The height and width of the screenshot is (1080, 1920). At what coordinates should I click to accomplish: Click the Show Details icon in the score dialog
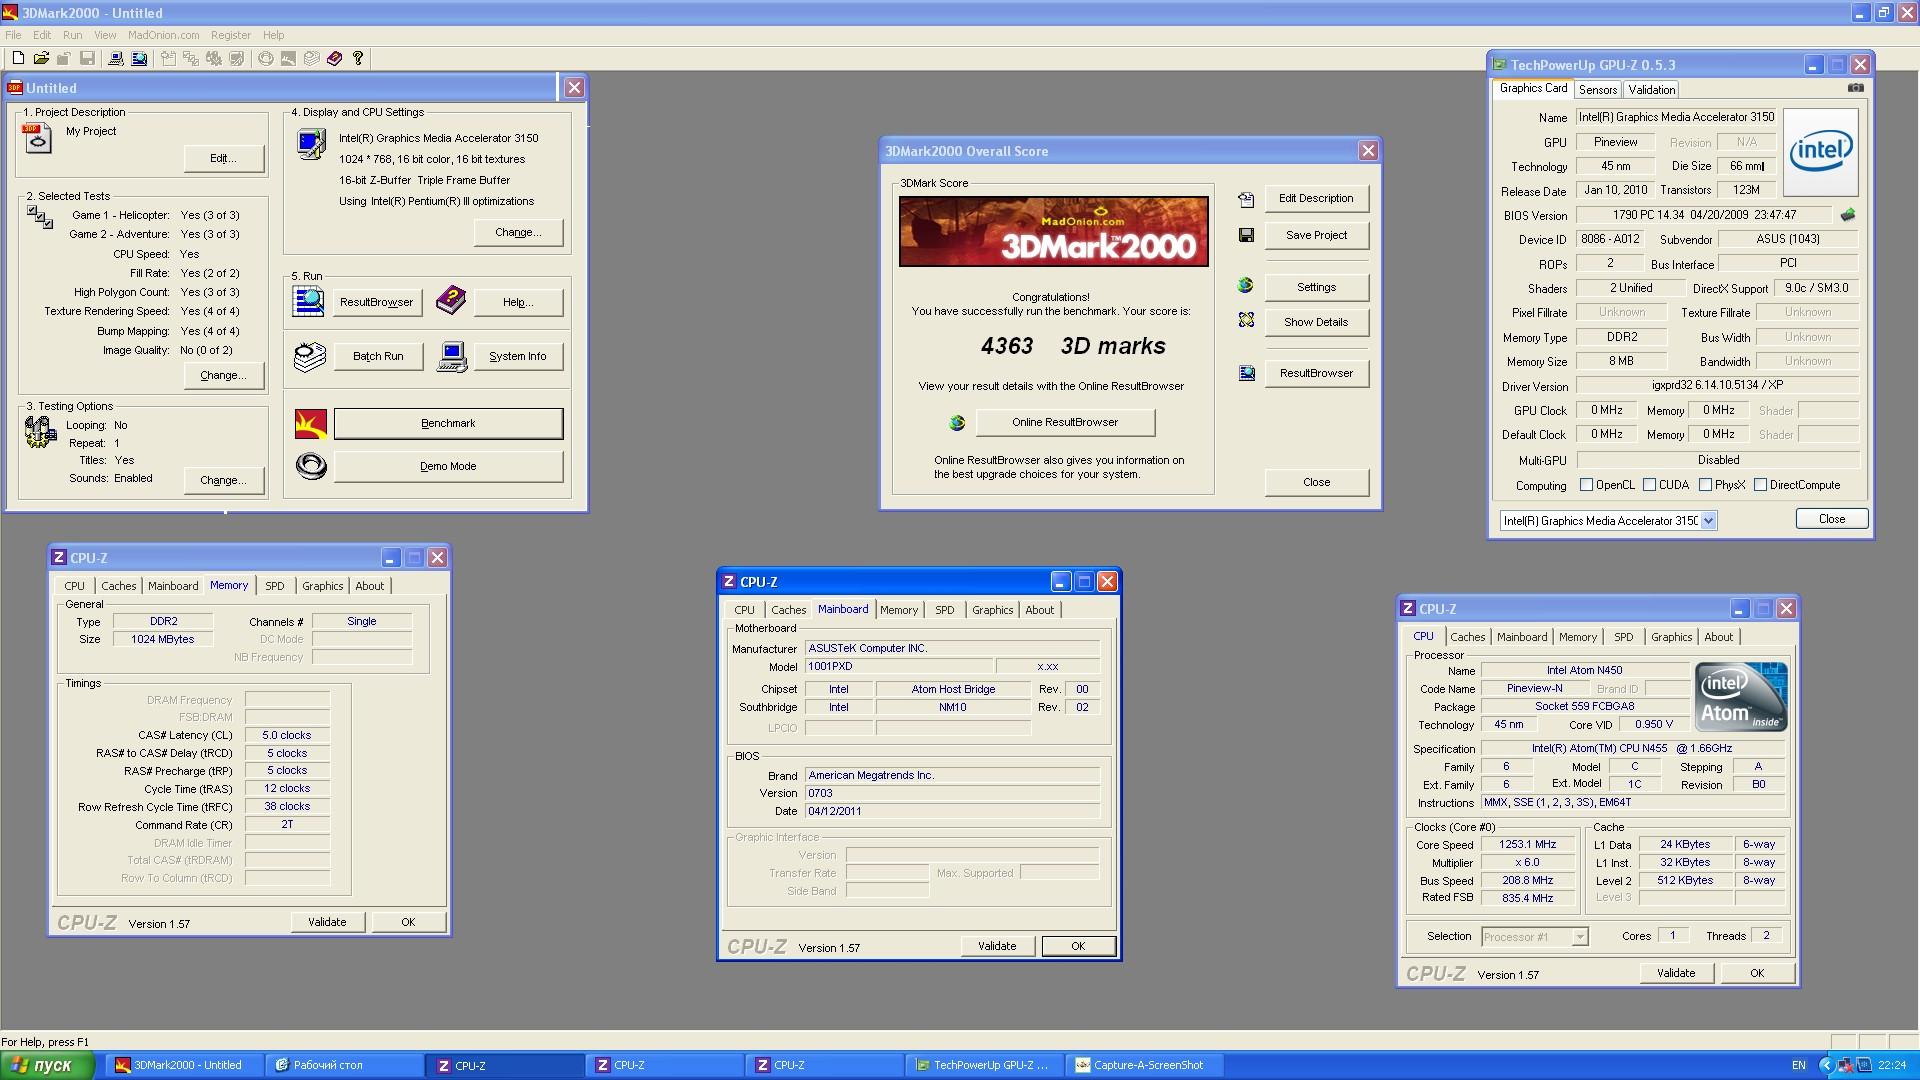tap(1246, 321)
